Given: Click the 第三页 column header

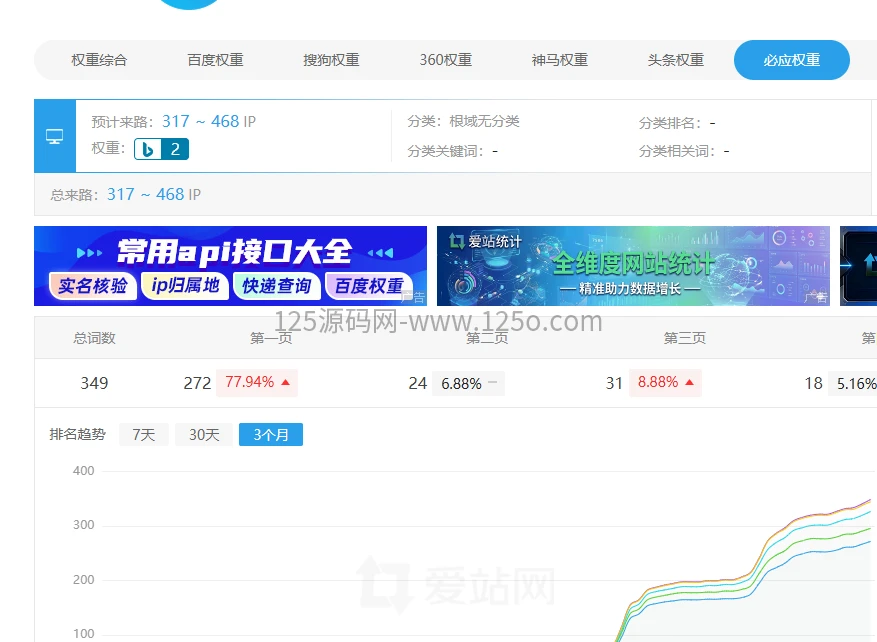Looking at the screenshot, I should pos(685,338).
